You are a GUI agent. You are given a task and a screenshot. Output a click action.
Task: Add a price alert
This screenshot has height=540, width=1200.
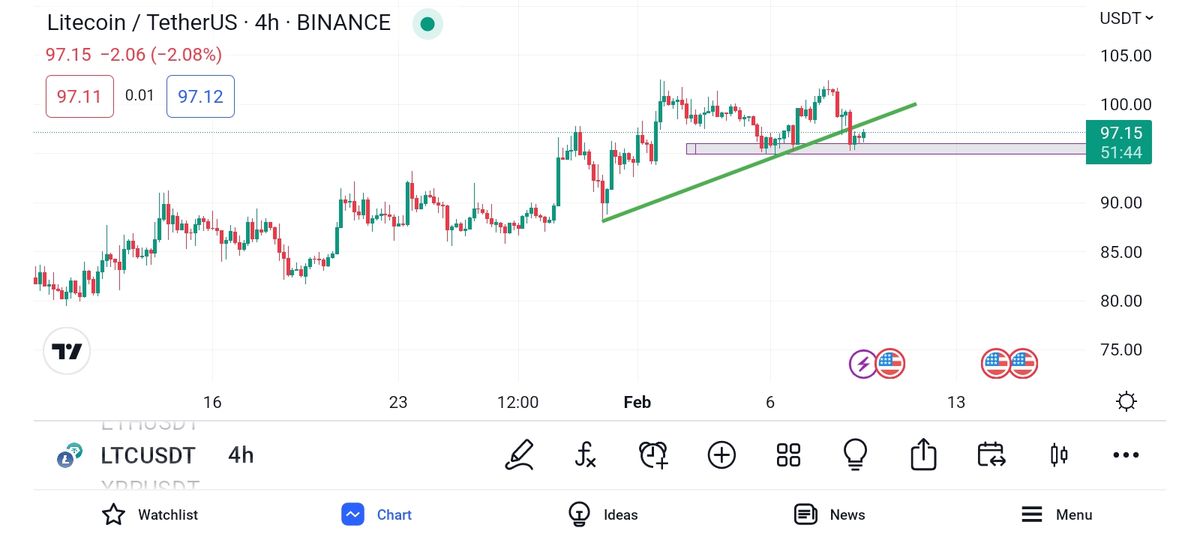click(x=653, y=455)
